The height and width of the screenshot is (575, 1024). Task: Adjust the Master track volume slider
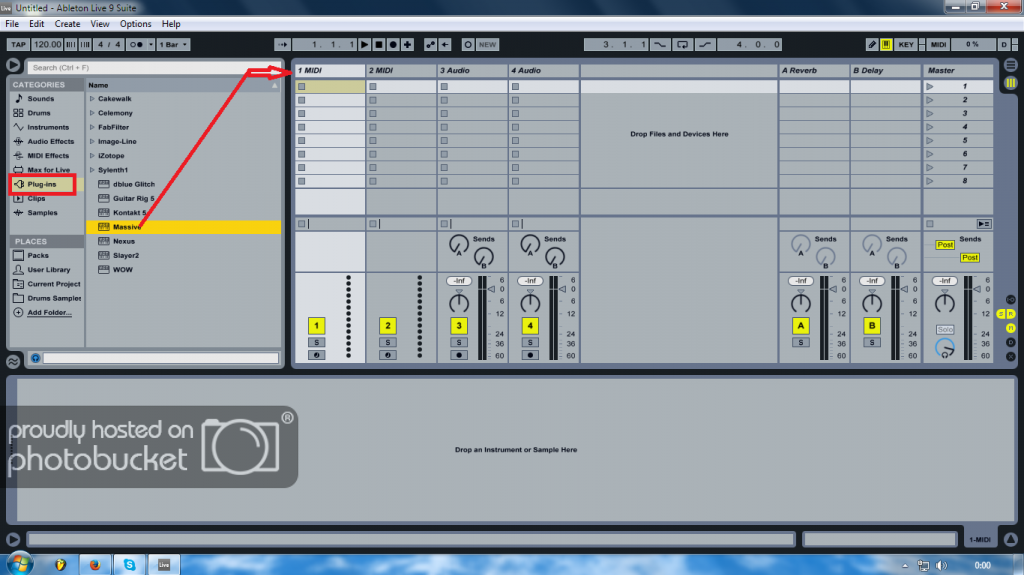coord(976,289)
